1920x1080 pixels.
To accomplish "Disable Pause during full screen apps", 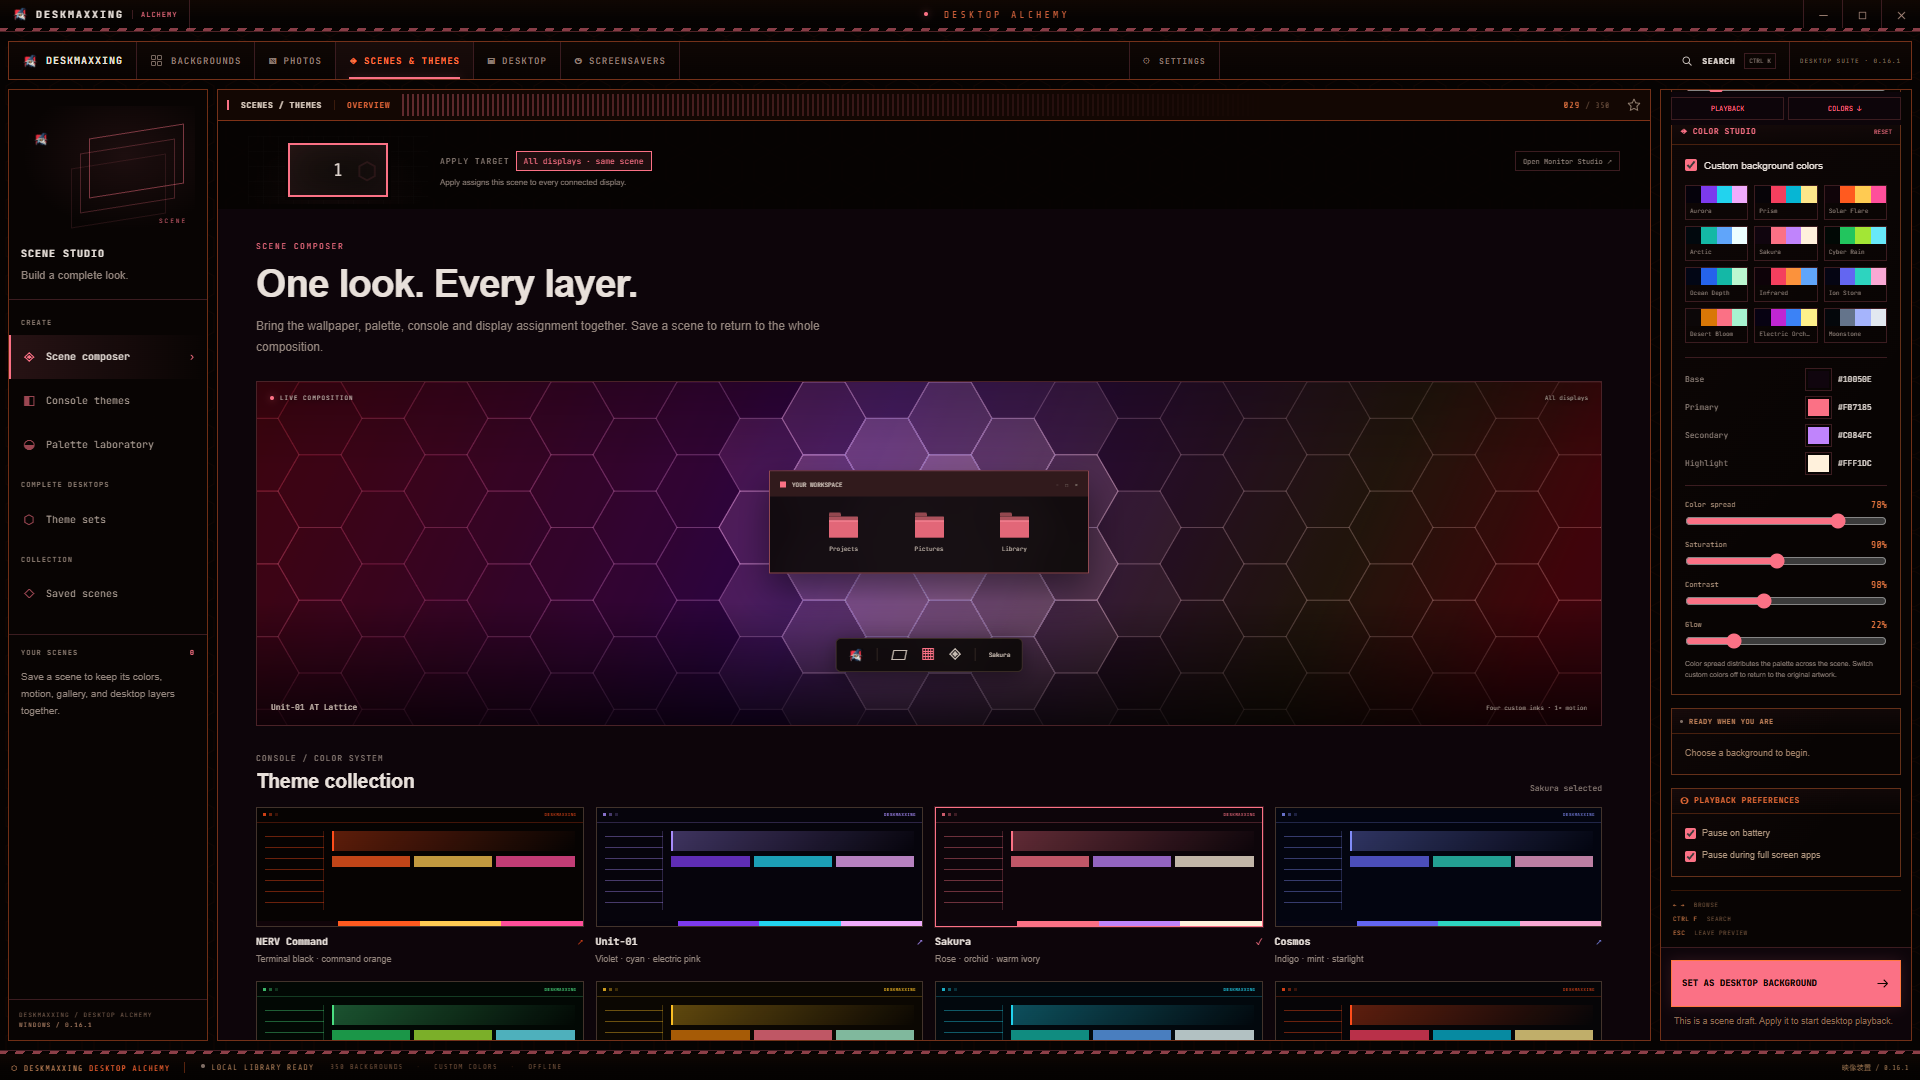I will [1690, 856].
